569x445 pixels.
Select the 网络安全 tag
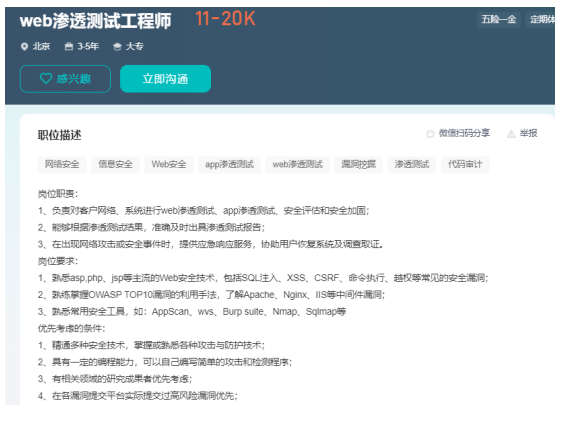(x=62, y=164)
